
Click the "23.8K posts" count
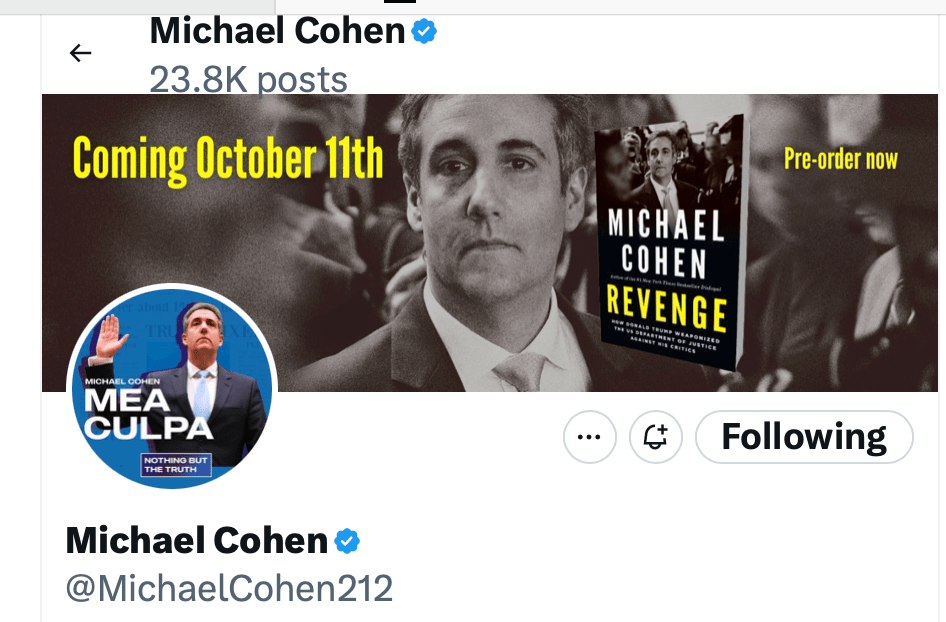248,79
